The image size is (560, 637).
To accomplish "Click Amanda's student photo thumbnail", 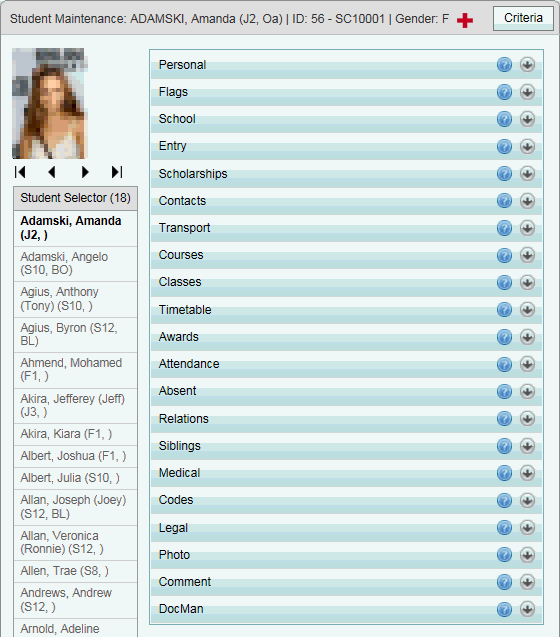I will pos(50,103).
